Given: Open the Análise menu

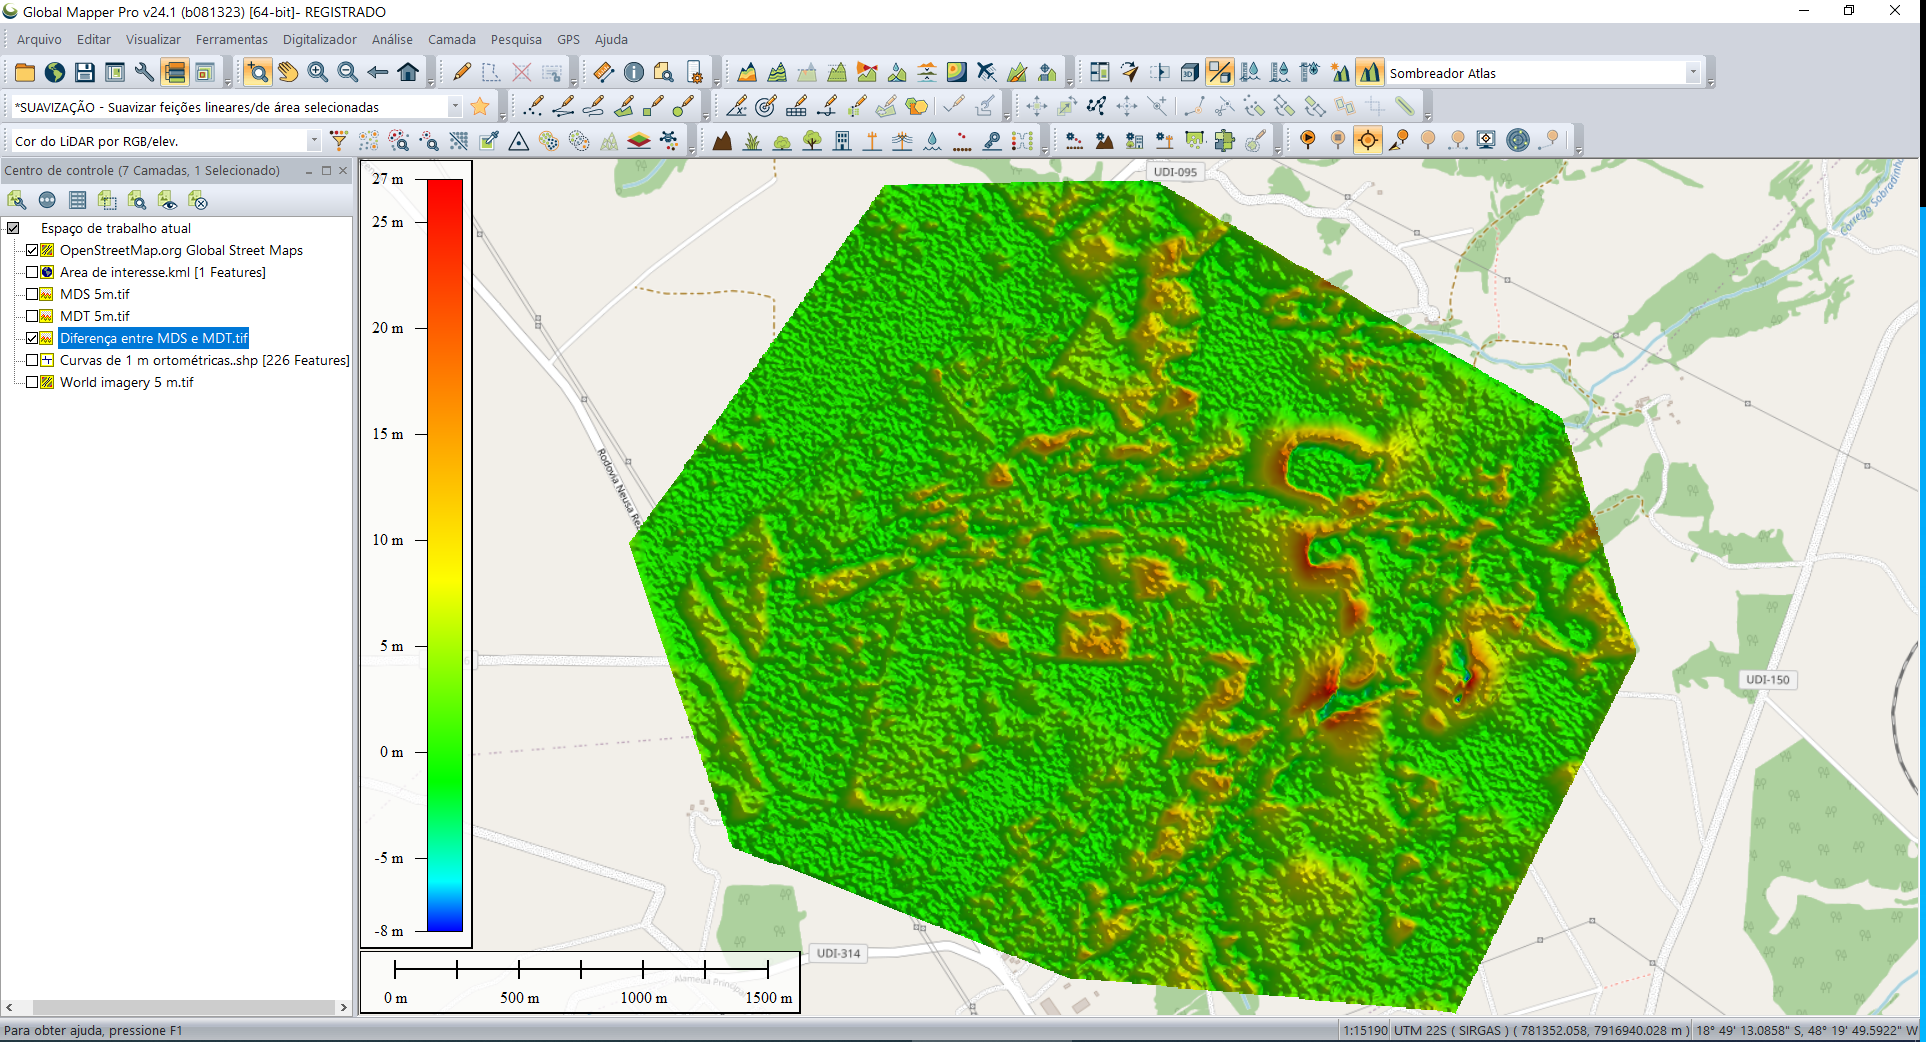Looking at the screenshot, I should 392,40.
